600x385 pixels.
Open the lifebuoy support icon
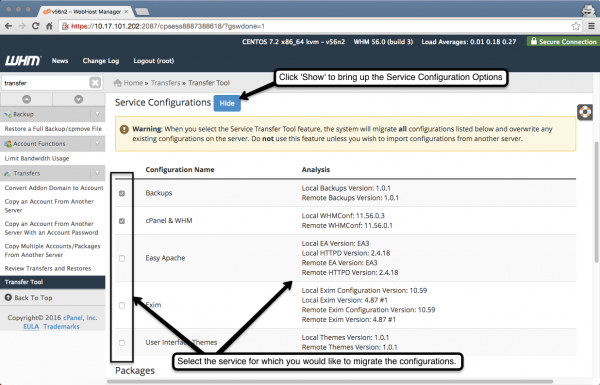pos(585,112)
